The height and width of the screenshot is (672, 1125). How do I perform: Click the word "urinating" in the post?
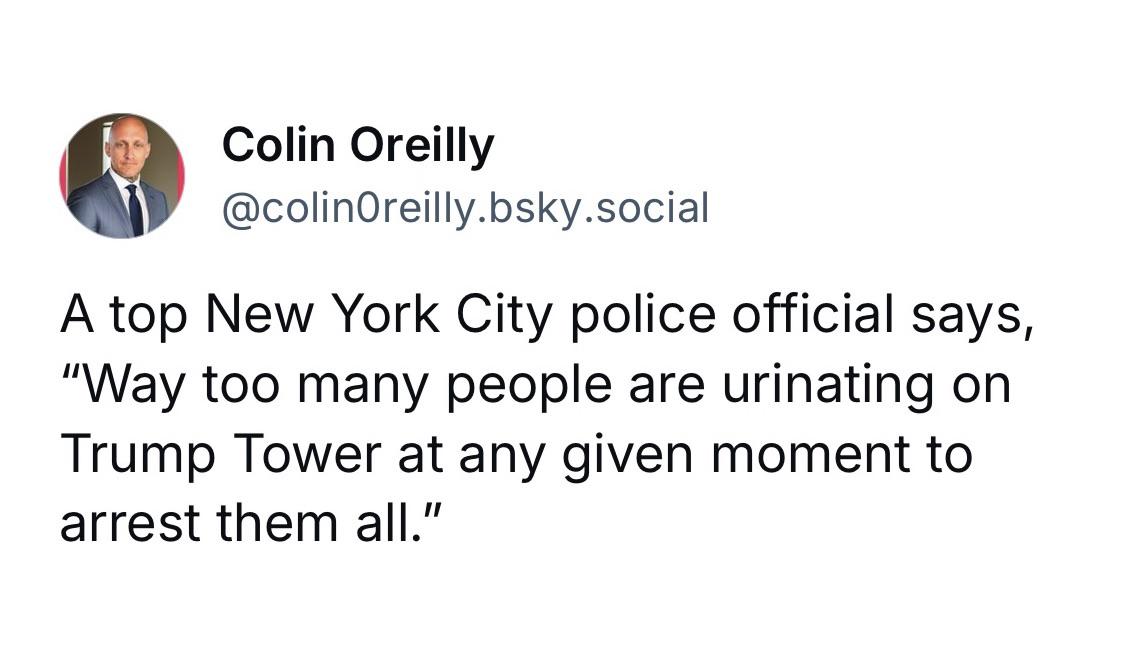pyautogui.click(x=828, y=385)
